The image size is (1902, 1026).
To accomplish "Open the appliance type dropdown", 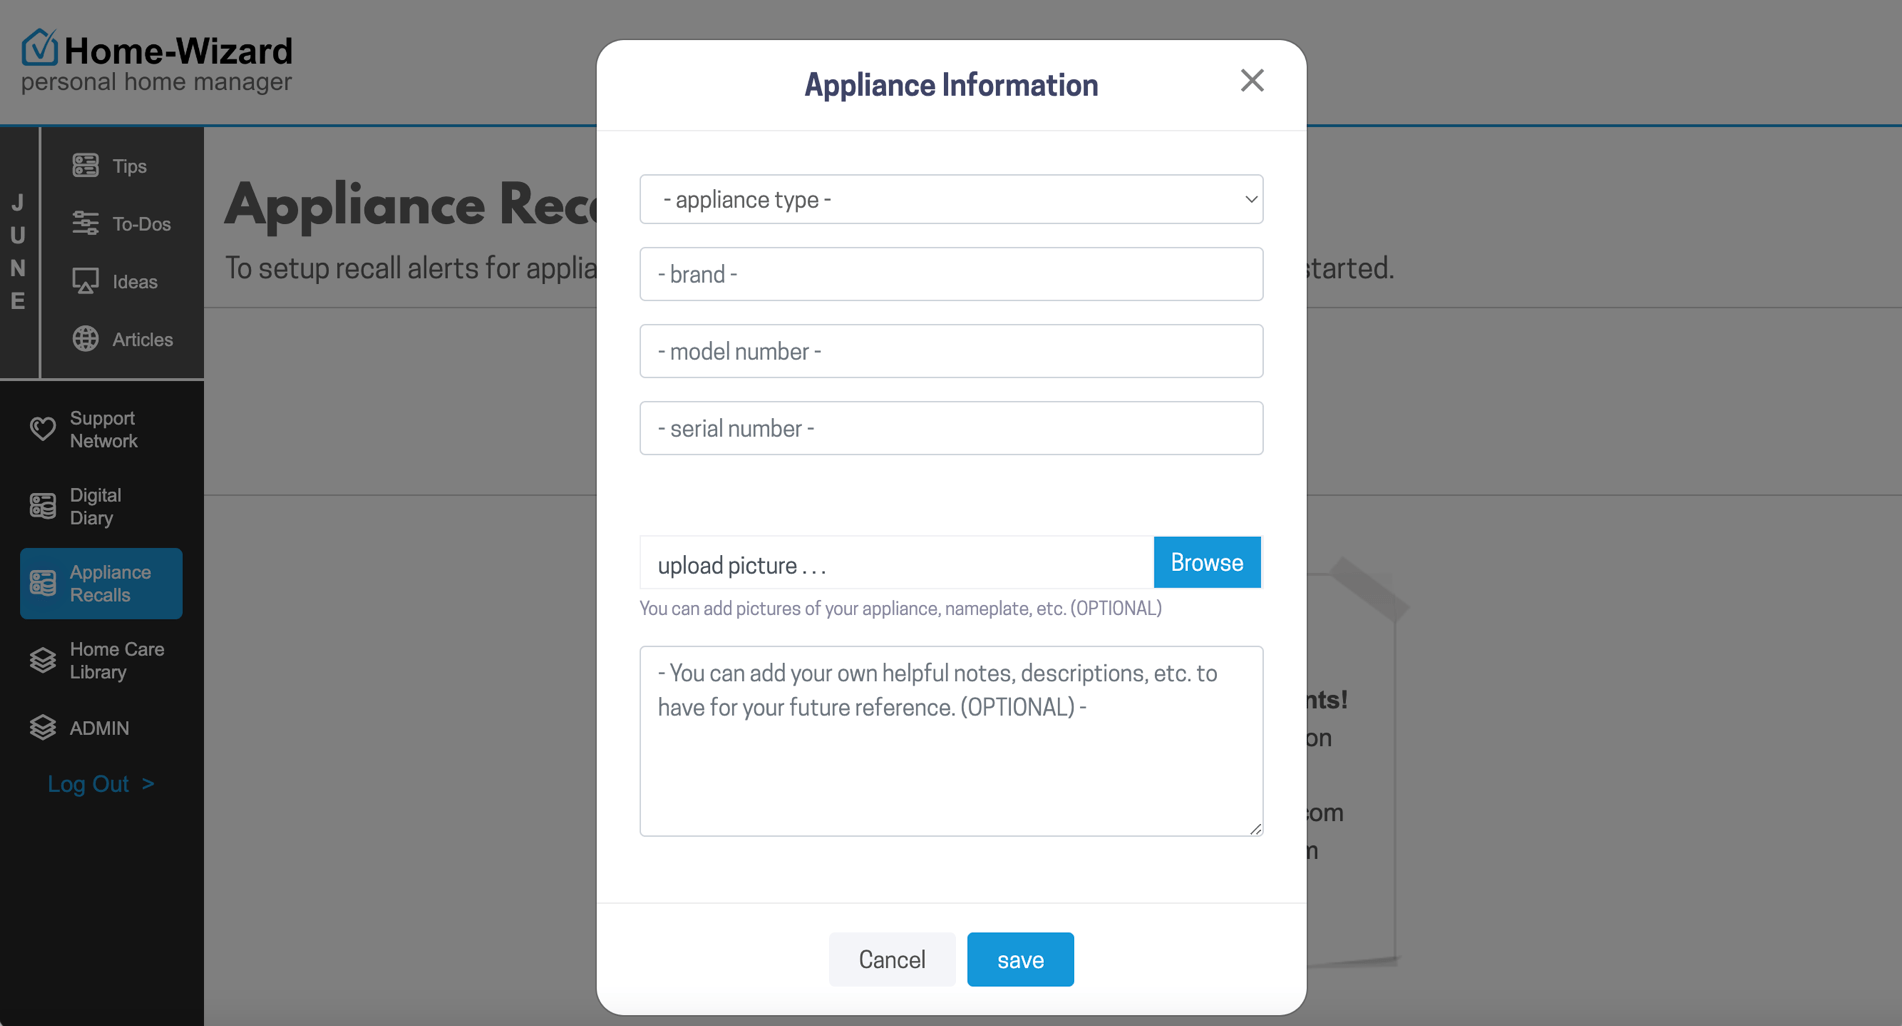I will pos(950,199).
